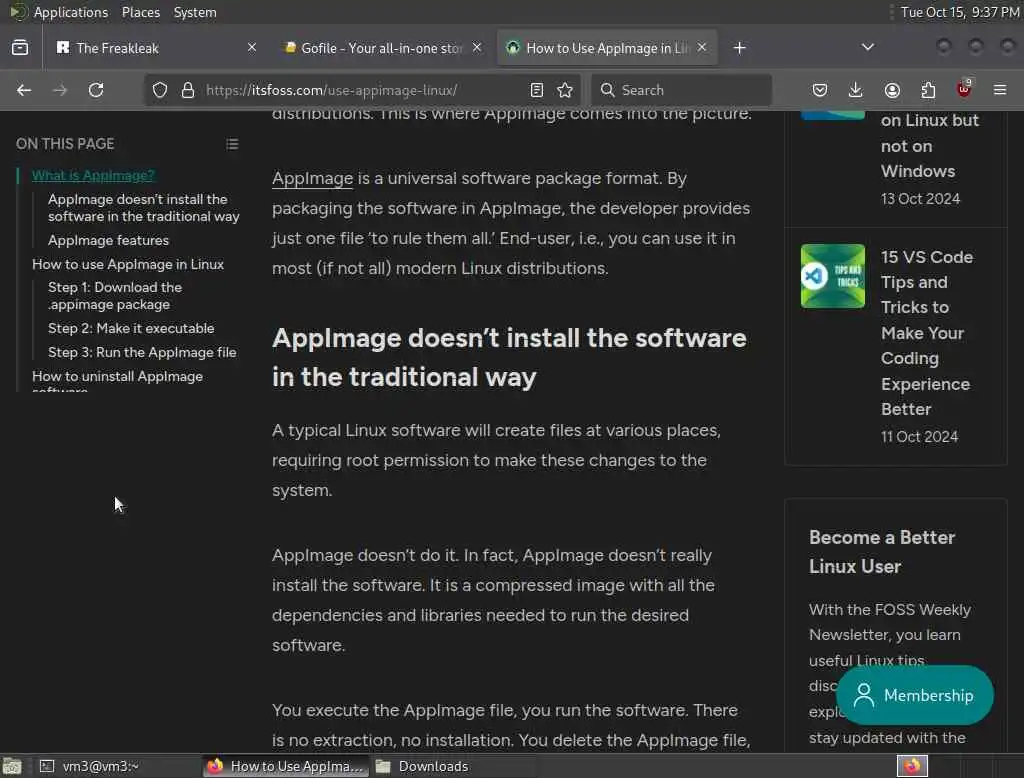
Task: Click the Become a Better Linux User heading
Action: point(882,552)
